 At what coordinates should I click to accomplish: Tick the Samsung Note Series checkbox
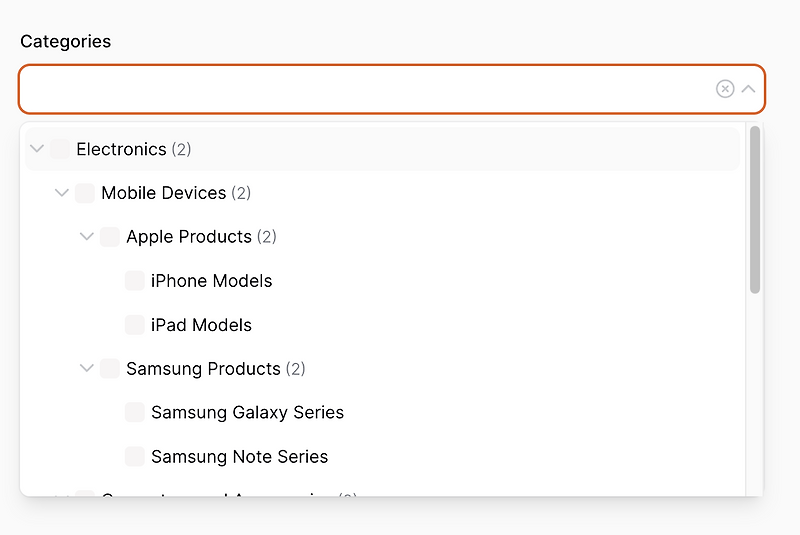135,456
